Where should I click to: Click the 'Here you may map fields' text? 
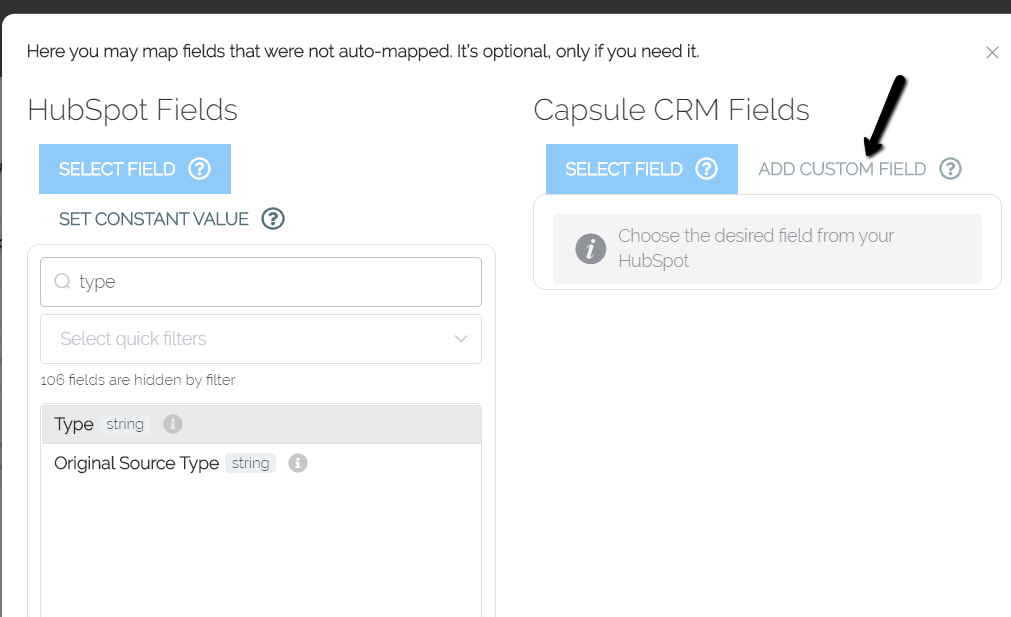click(362, 51)
